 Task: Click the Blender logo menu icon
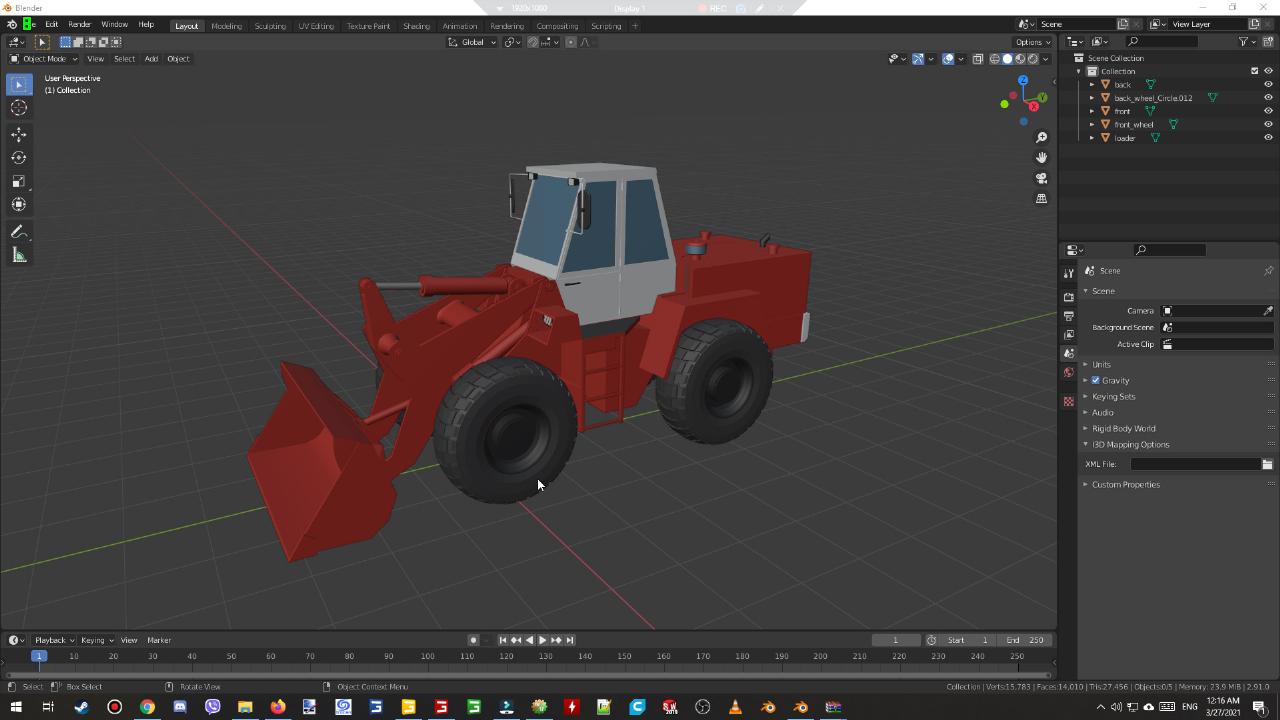coord(11,24)
